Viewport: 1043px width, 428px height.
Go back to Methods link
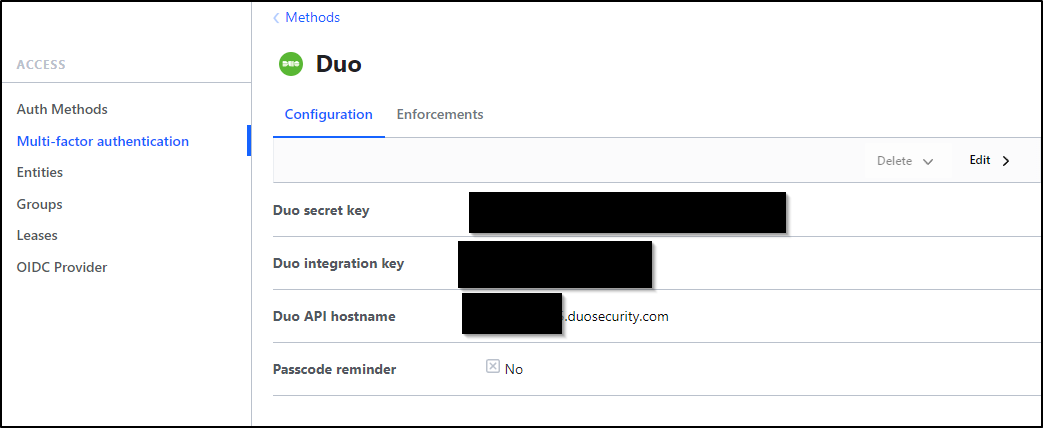[x=312, y=17]
